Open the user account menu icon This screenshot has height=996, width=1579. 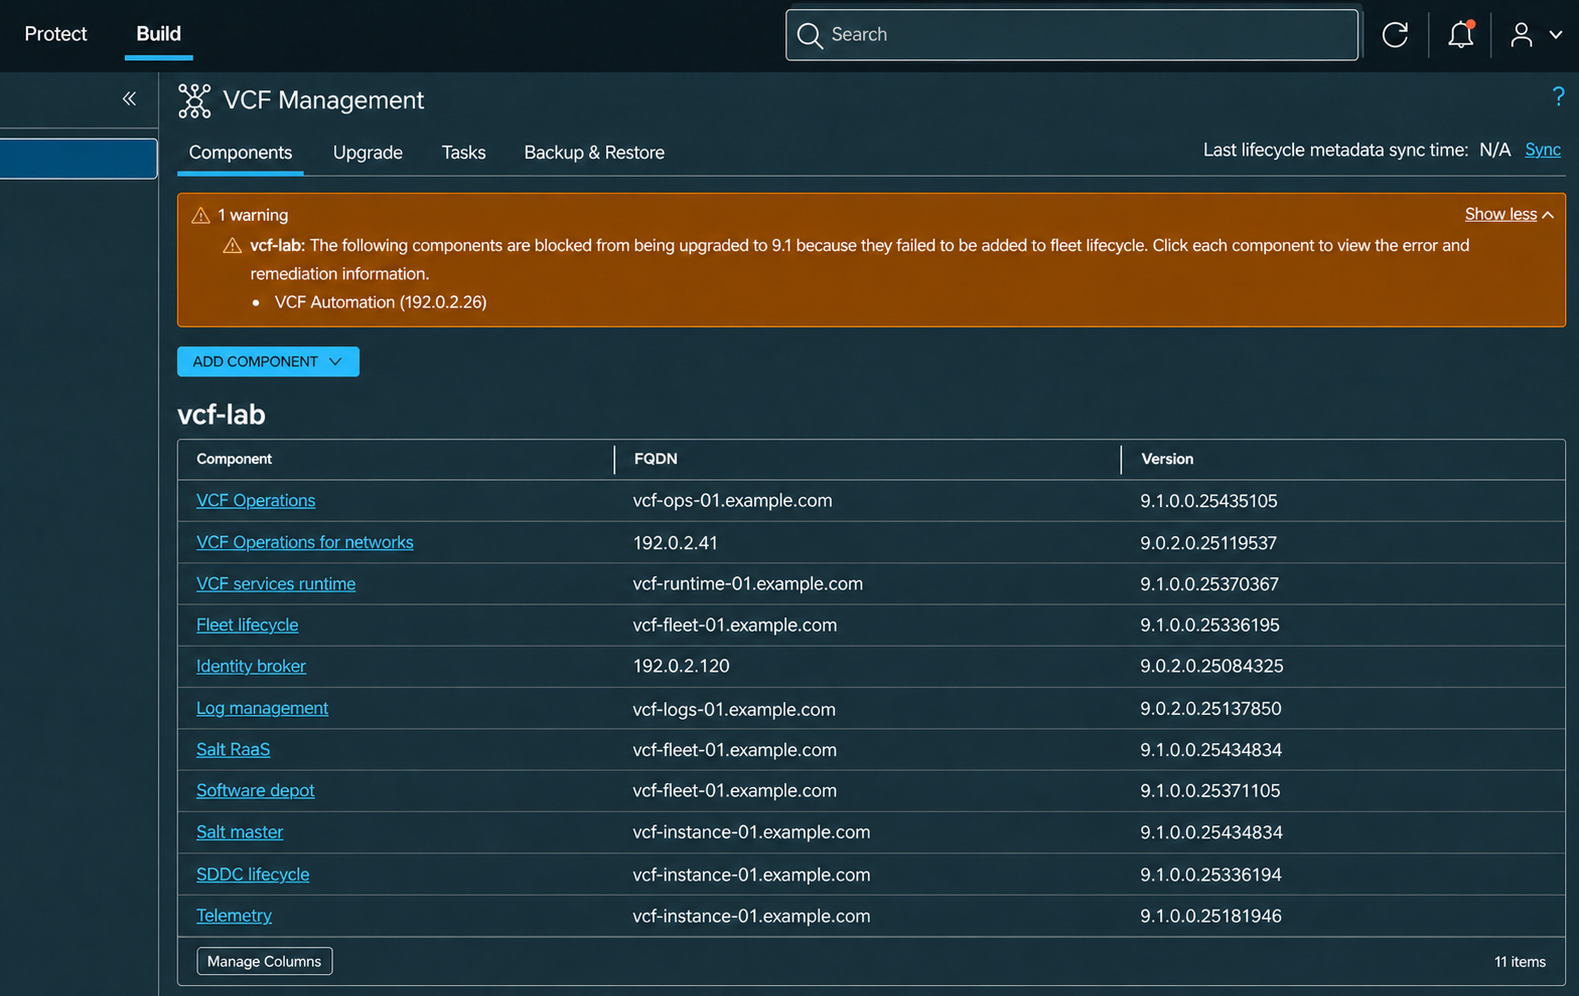tap(1522, 35)
